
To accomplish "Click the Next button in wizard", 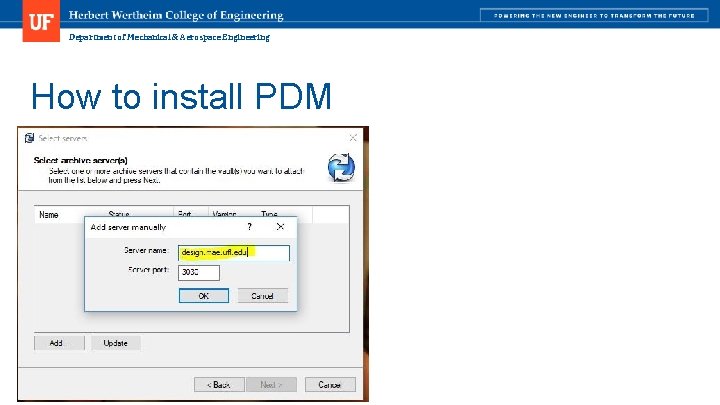I will tap(271, 385).
